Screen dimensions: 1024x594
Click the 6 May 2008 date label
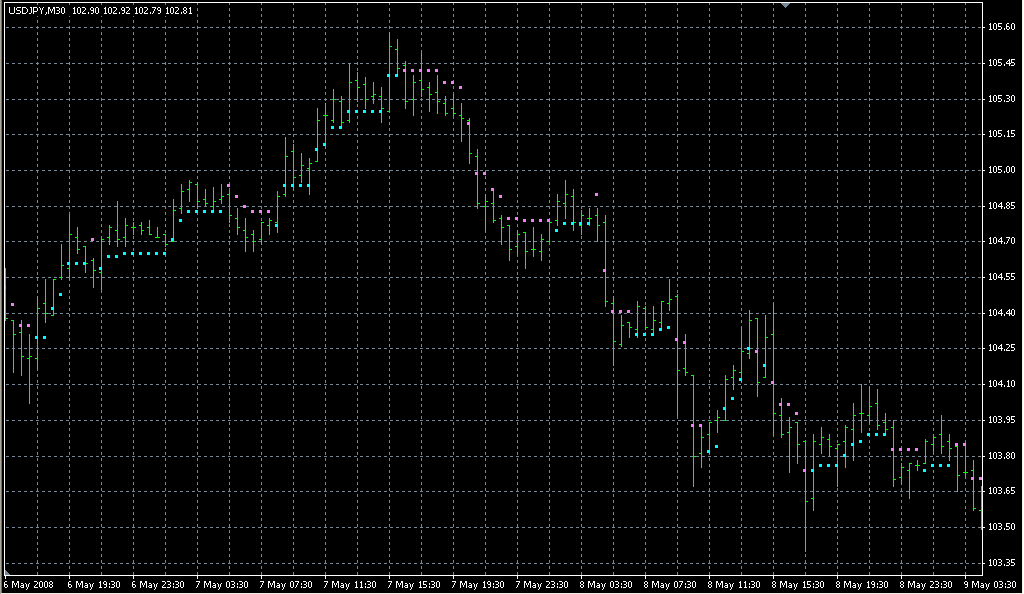click(x=27, y=584)
